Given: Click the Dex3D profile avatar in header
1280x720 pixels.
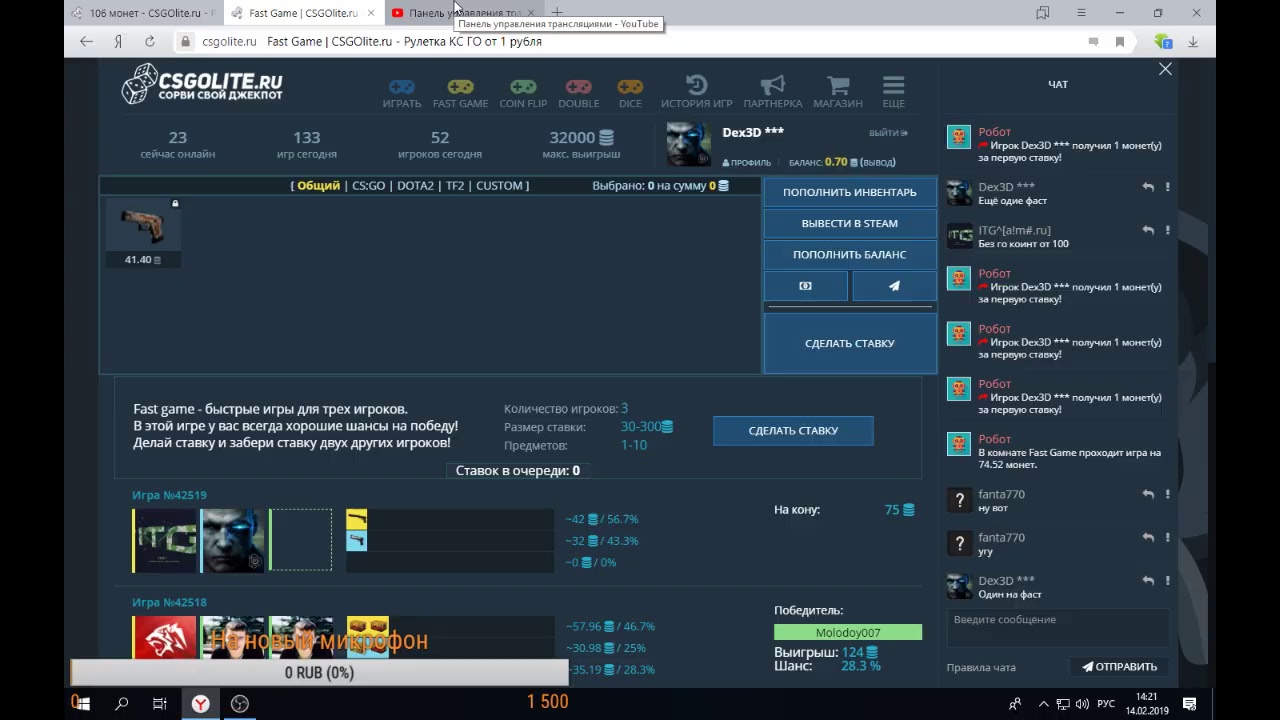Looking at the screenshot, I should 689,145.
